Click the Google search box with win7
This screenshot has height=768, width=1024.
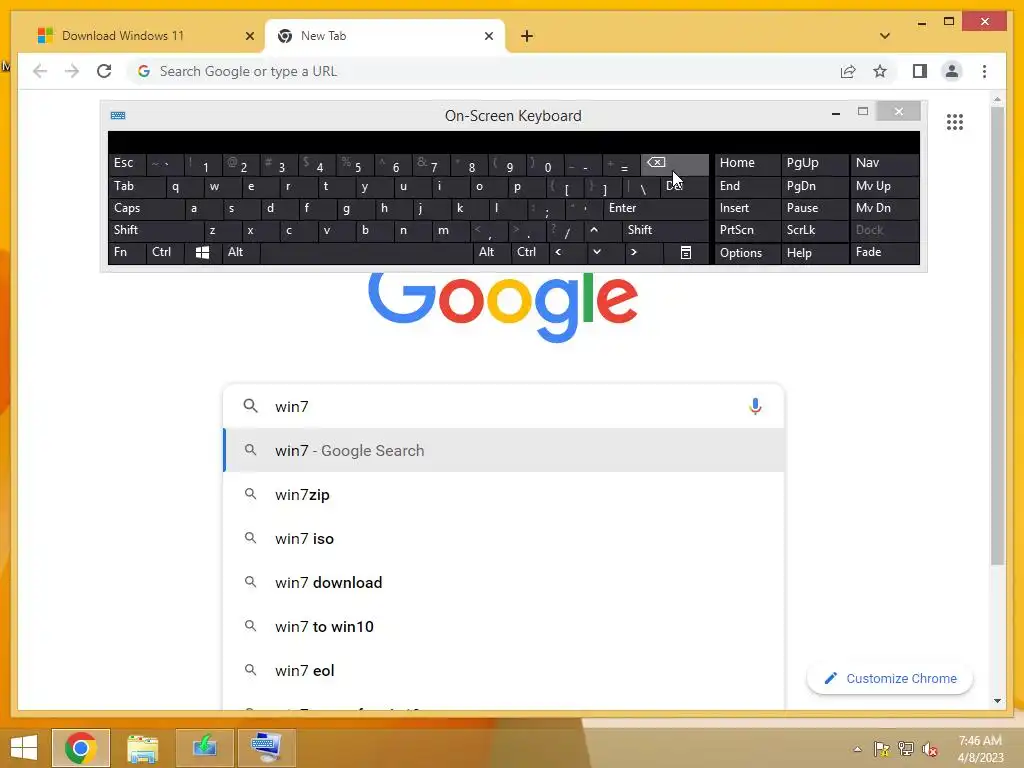504,406
